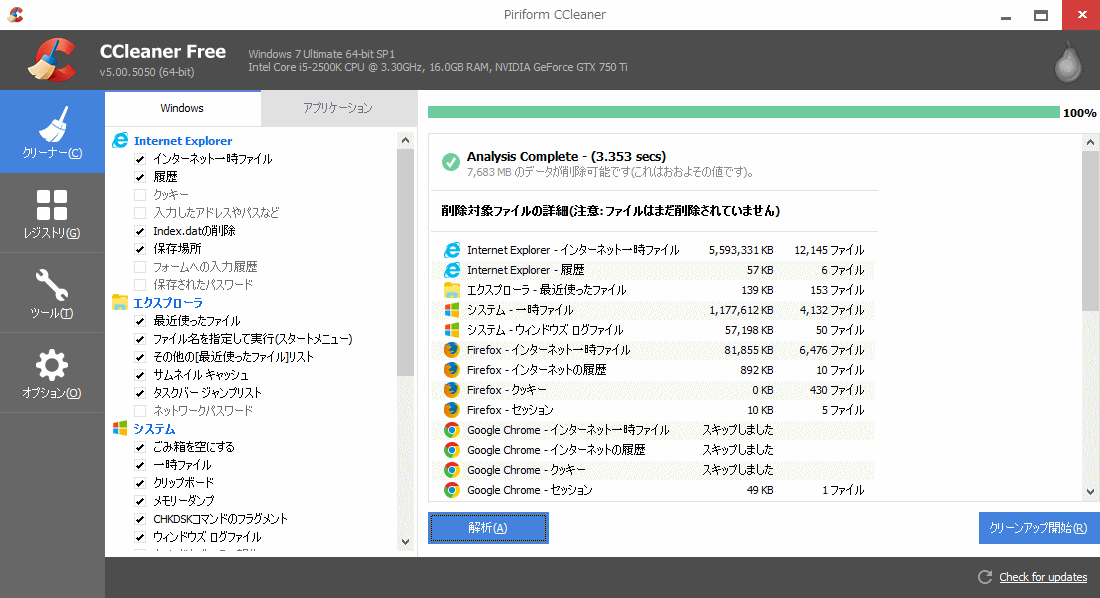
Task: Click the checklist scrollbar up arrow
Action: pos(405,140)
